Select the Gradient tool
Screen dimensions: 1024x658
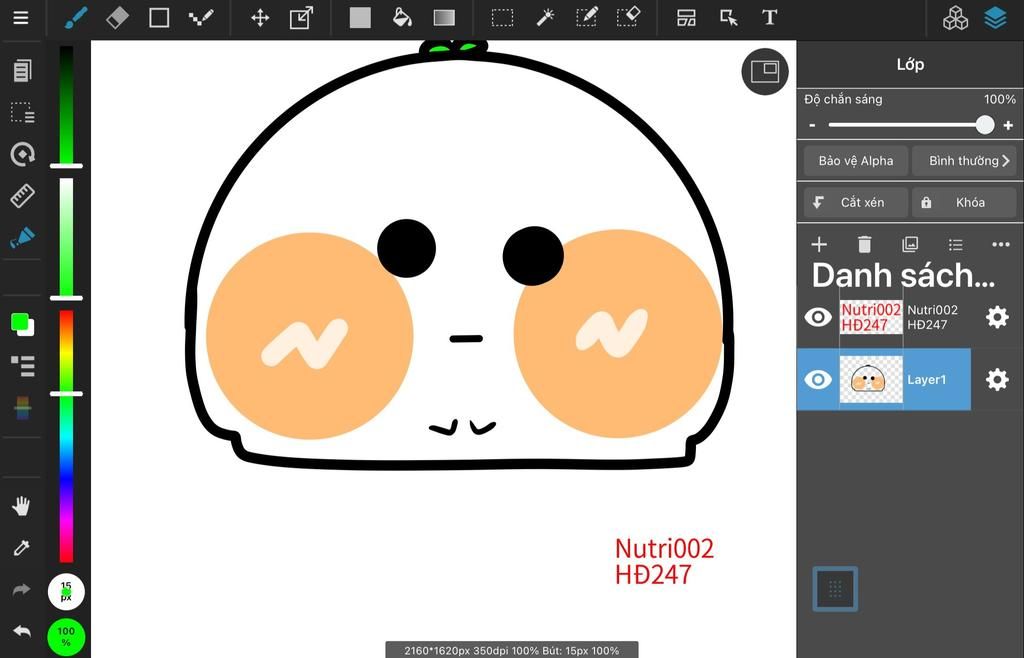[444, 18]
